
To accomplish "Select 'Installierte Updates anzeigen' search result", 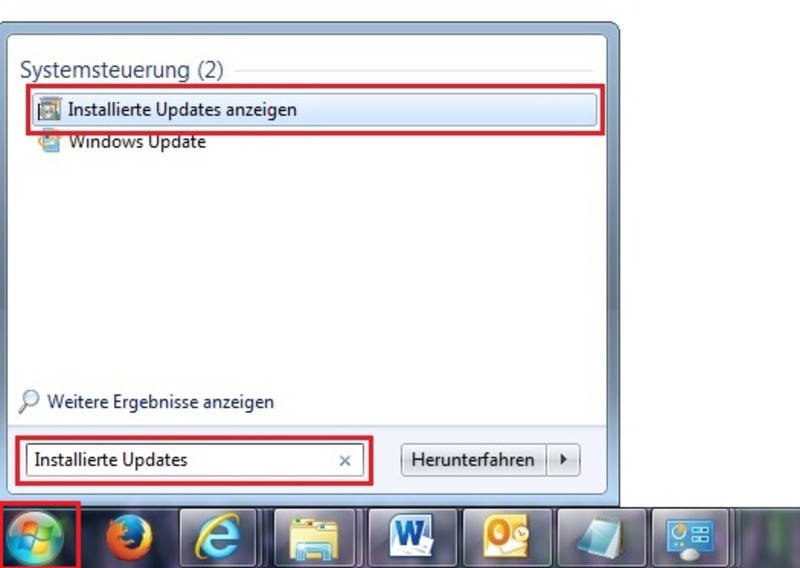I will [x=314, y=110].
